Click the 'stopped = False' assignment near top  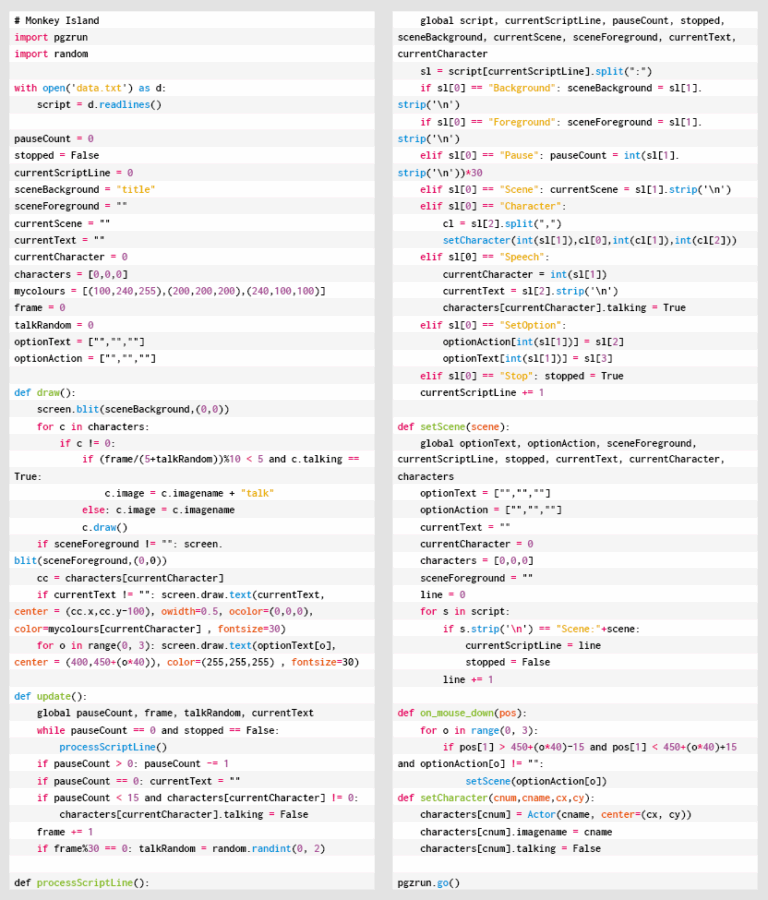click(56, 156)
